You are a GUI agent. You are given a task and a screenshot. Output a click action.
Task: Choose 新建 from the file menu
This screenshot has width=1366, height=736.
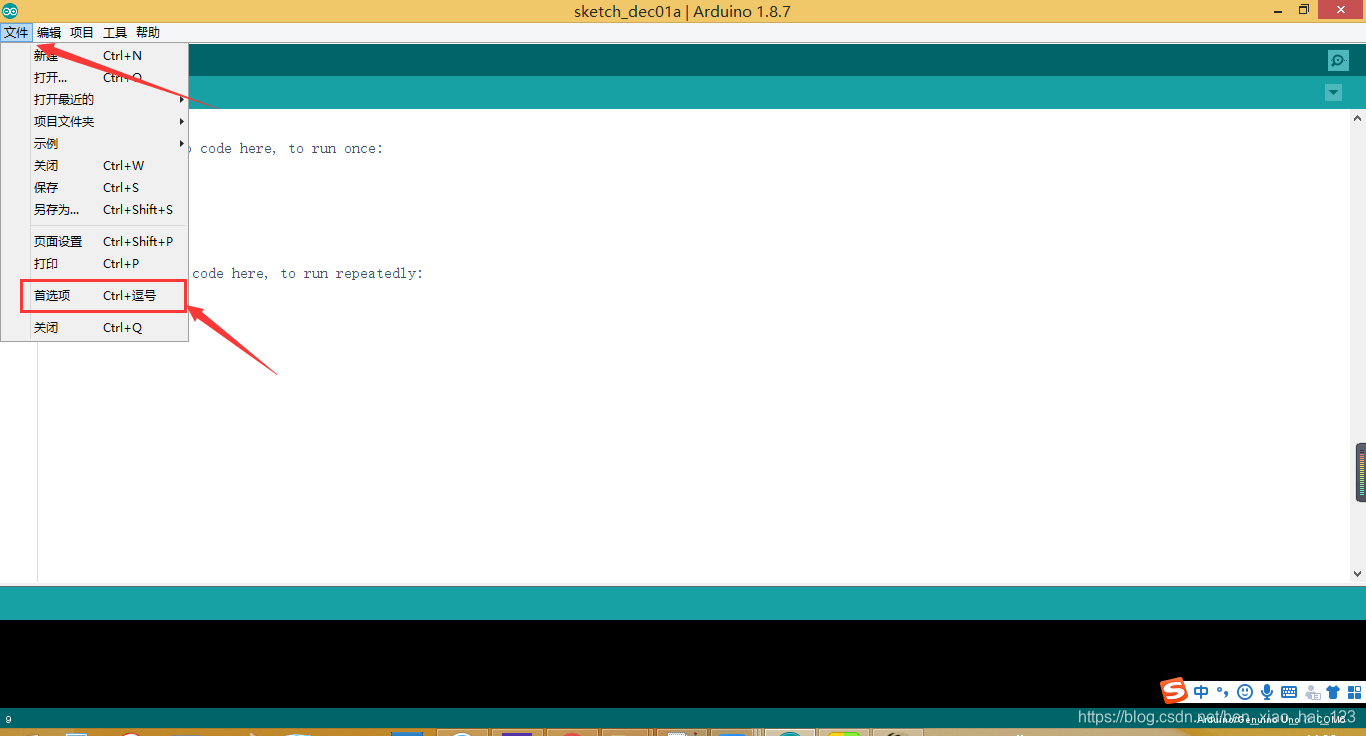95,56
